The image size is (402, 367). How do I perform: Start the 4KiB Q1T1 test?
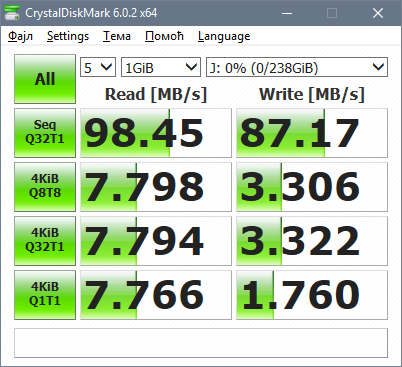pos(45,295)
